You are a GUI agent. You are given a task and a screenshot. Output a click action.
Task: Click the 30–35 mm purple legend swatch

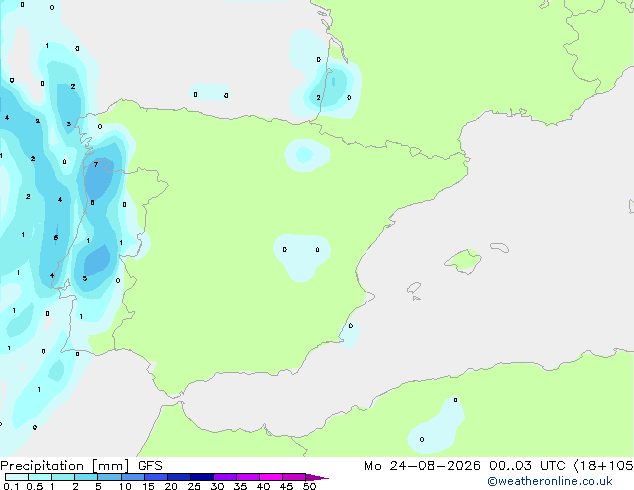click(x=225, y=477)
